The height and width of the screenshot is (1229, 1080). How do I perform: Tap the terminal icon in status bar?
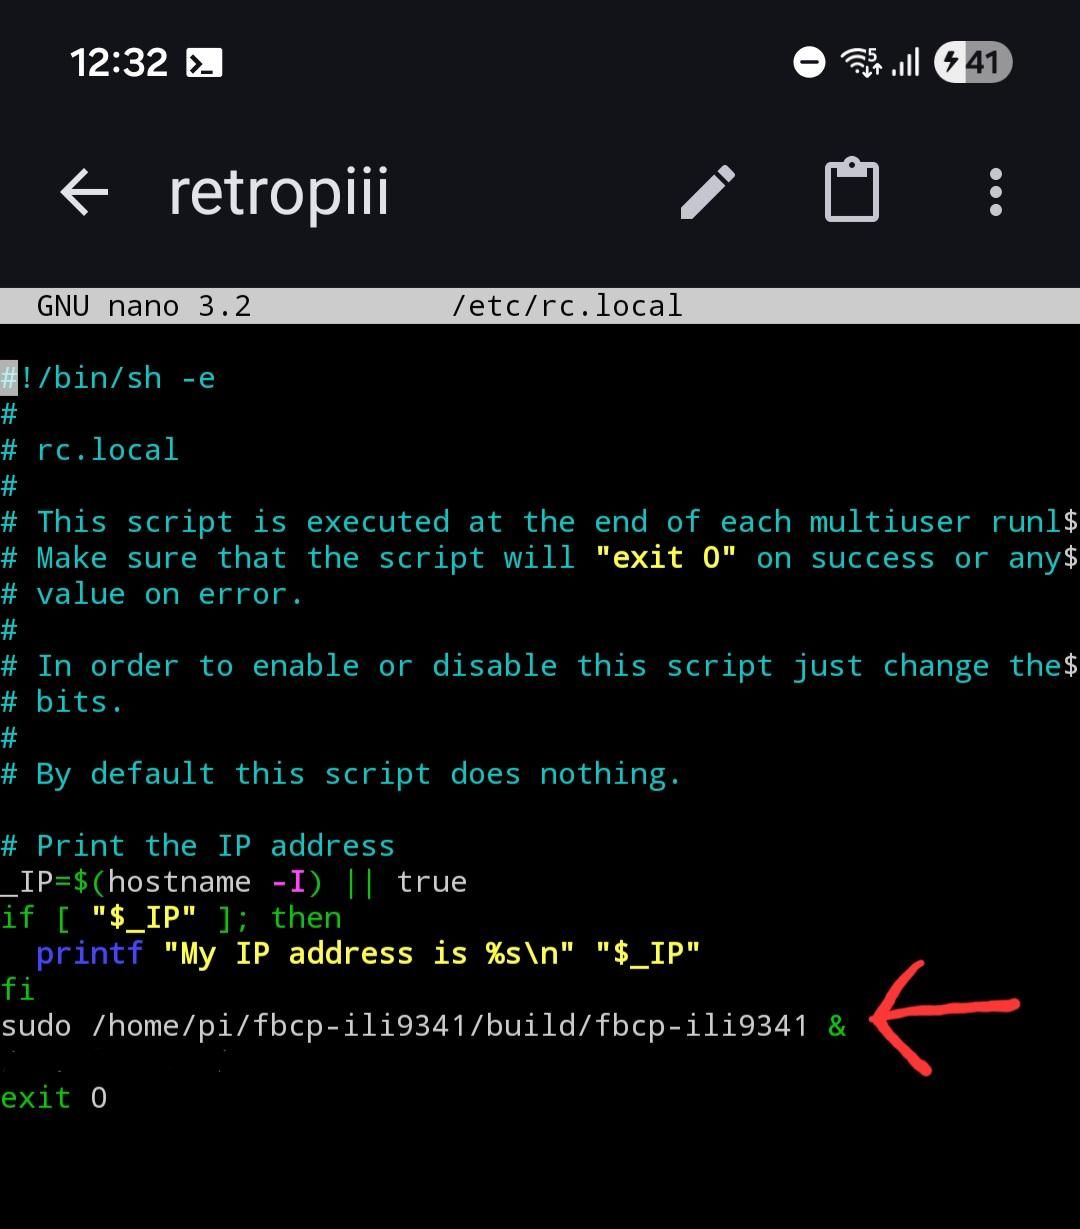tap(204, 63)
